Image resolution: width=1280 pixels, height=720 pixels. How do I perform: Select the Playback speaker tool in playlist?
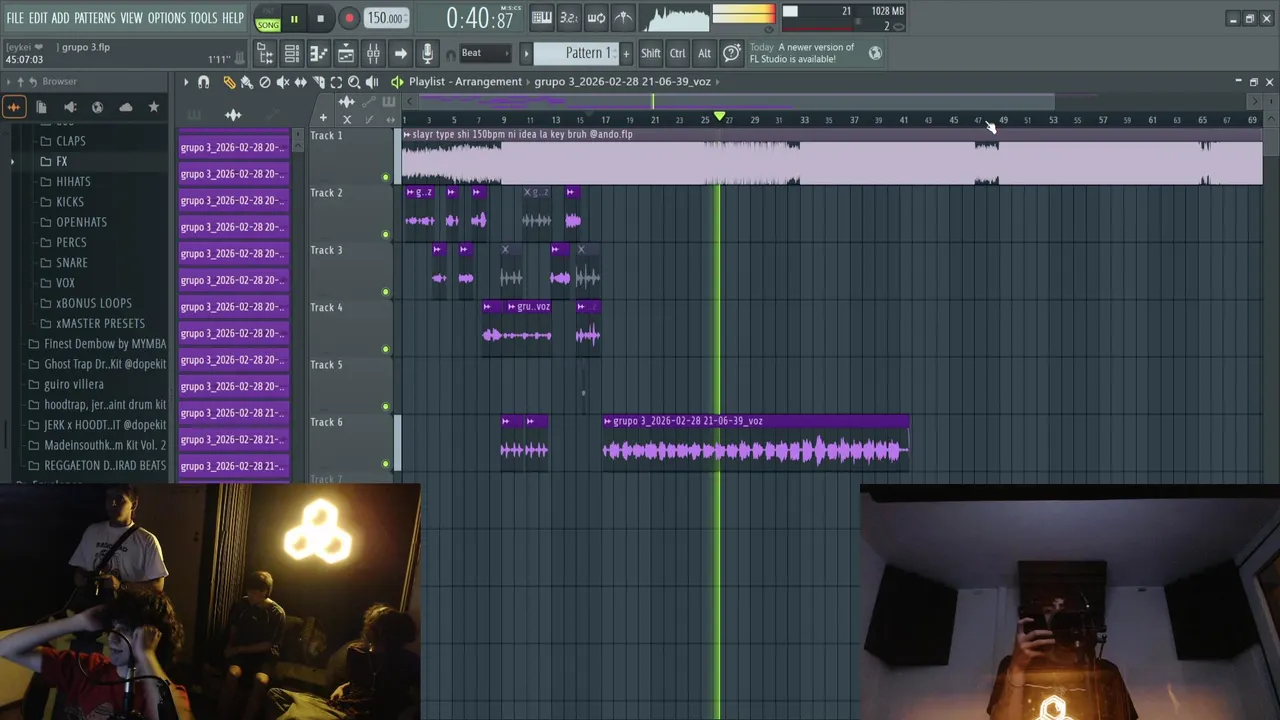(372, 82)
